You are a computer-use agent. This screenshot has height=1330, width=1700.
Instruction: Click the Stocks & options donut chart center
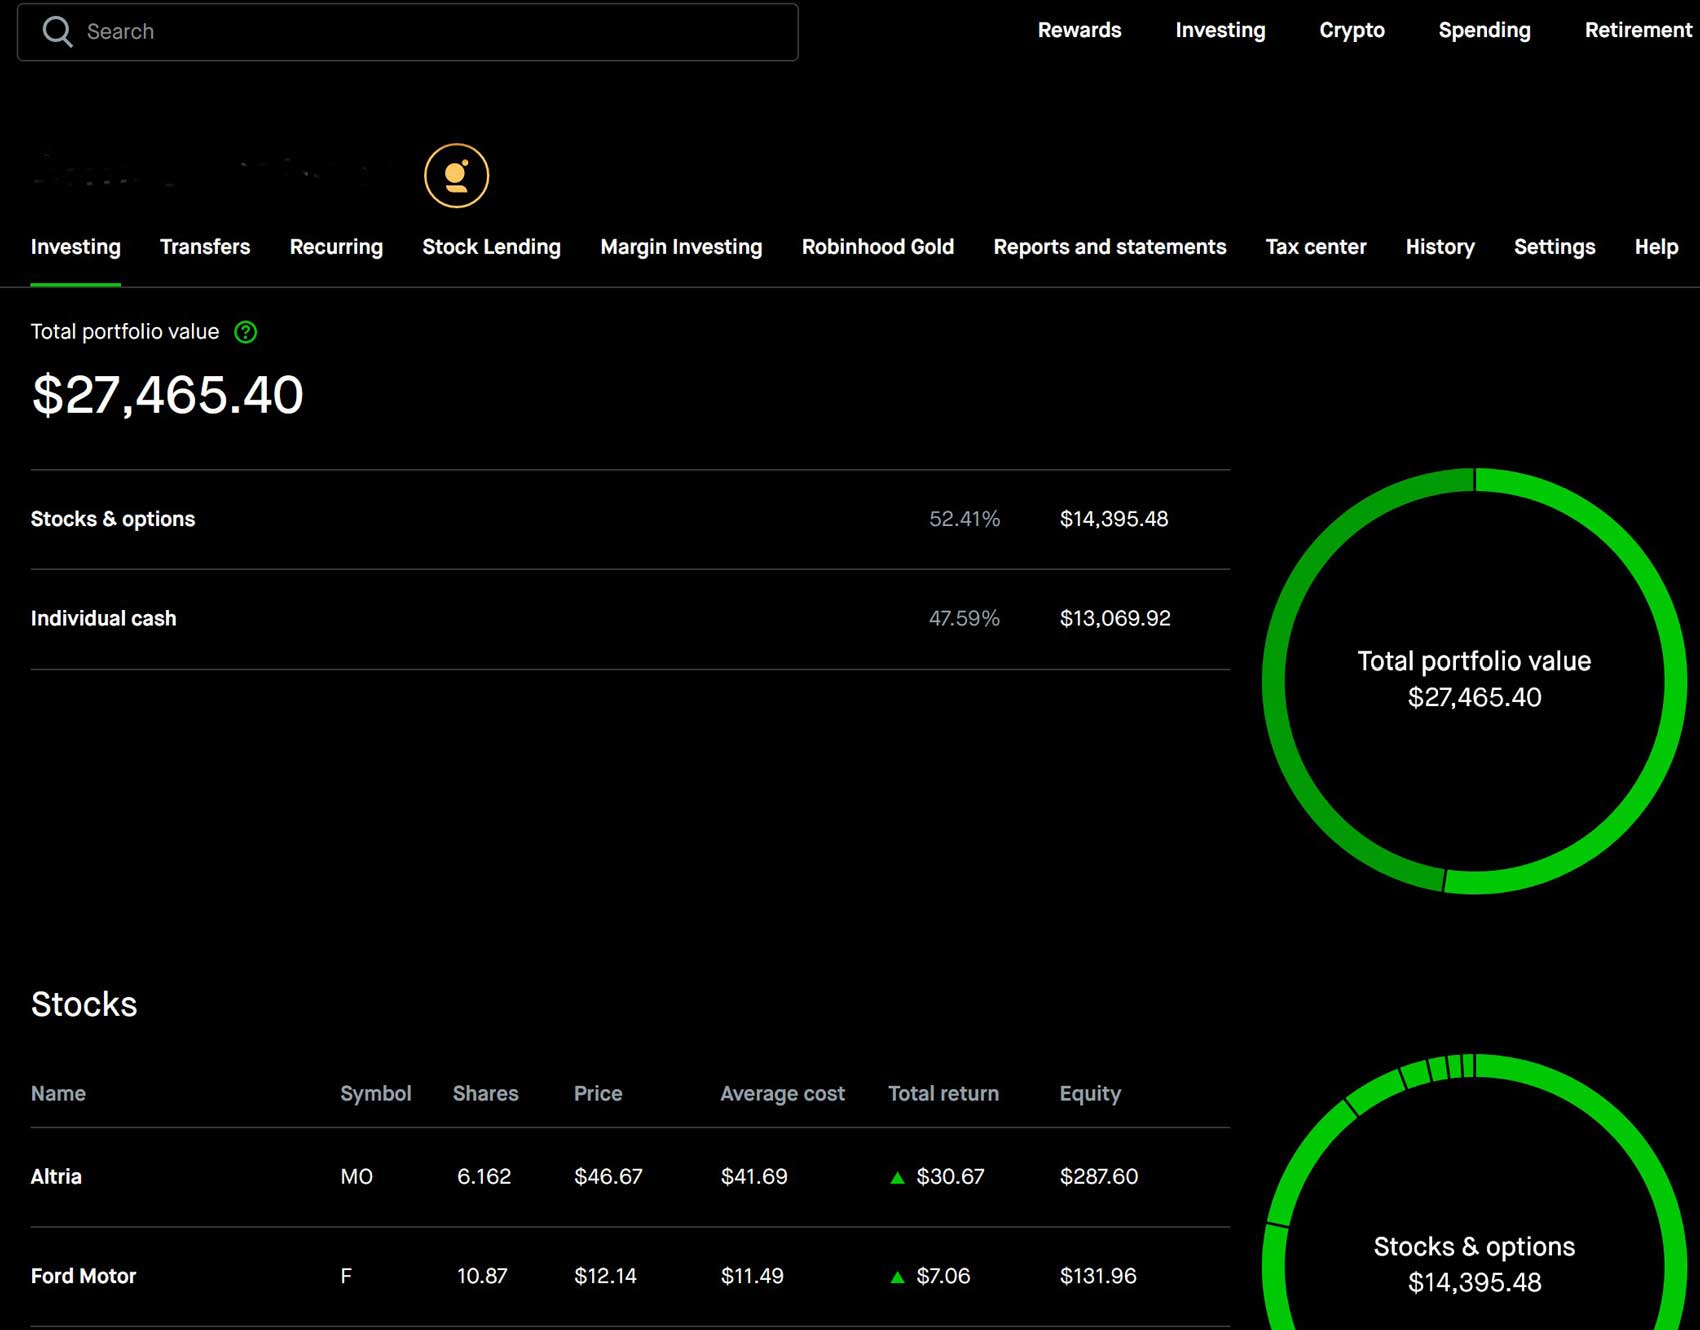point(1474,1264)
